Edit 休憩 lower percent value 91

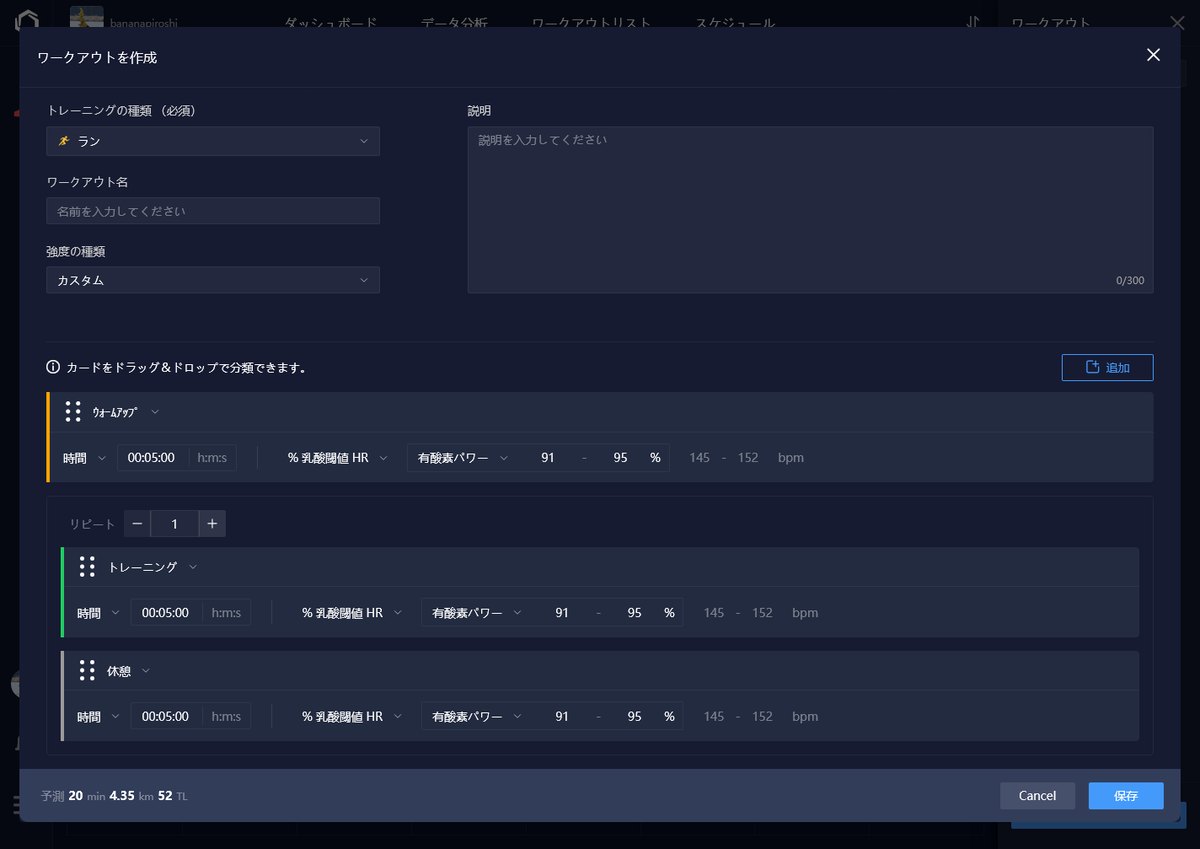click(x=561, y=716)
